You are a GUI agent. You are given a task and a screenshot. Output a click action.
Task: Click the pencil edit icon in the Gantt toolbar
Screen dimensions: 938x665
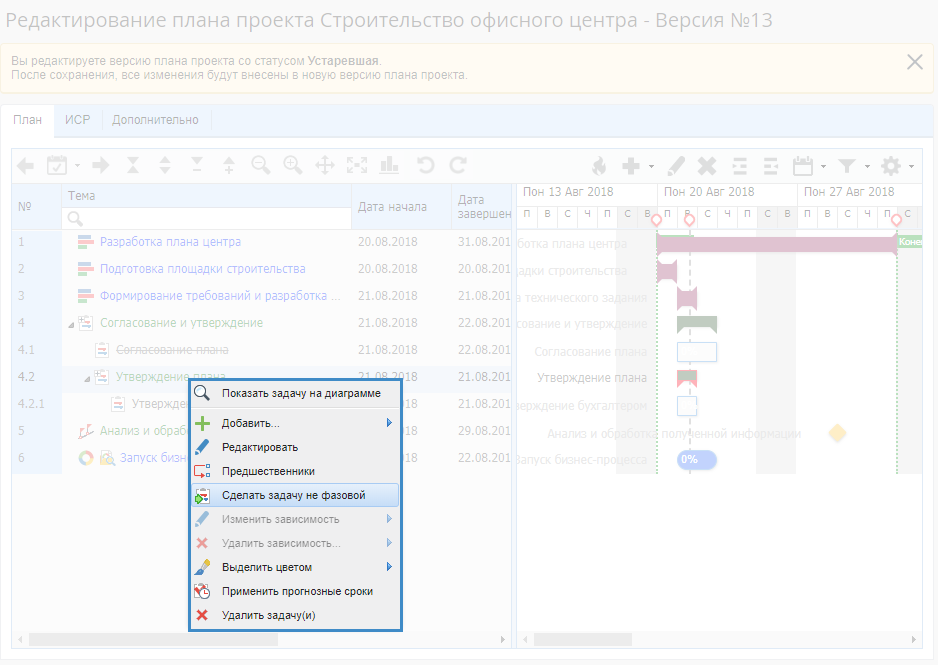pos(677,166)
